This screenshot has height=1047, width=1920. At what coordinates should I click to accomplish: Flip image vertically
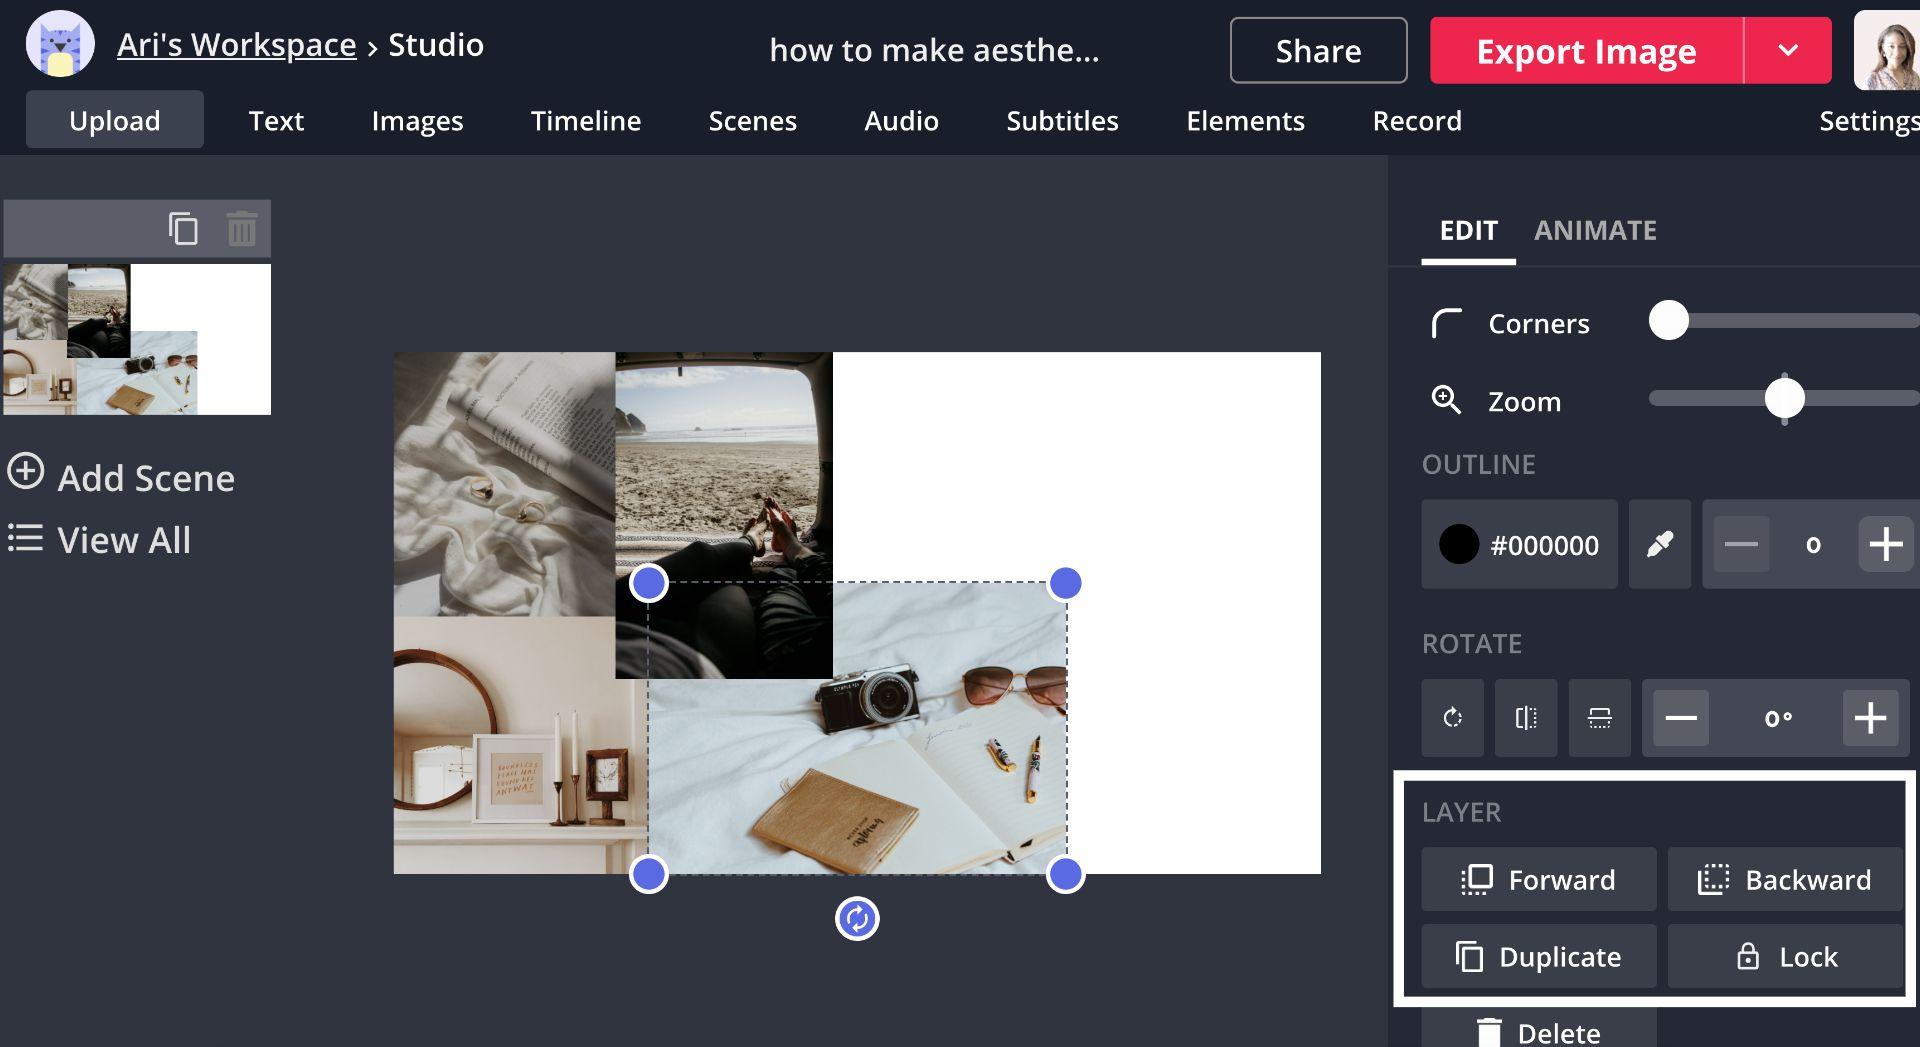coord(1599,718)
